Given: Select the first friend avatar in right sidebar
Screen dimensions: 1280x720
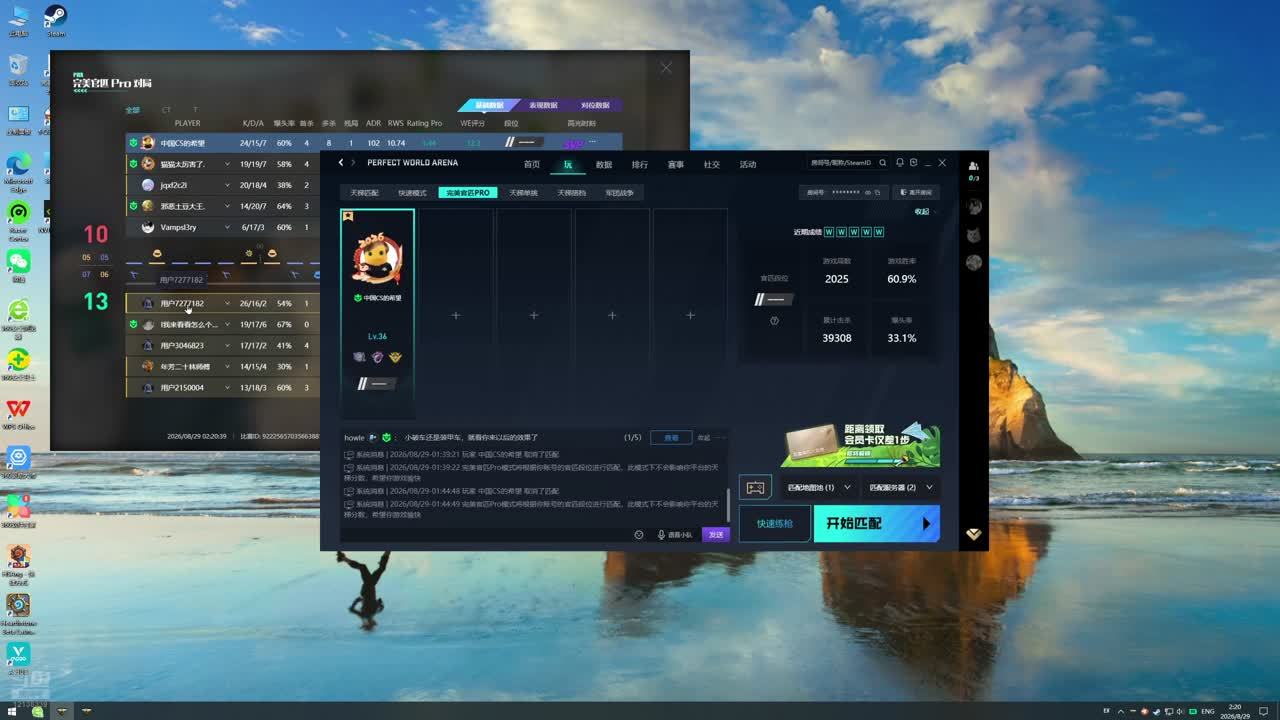Looking at the screenshot, I should tap(974, 207).
